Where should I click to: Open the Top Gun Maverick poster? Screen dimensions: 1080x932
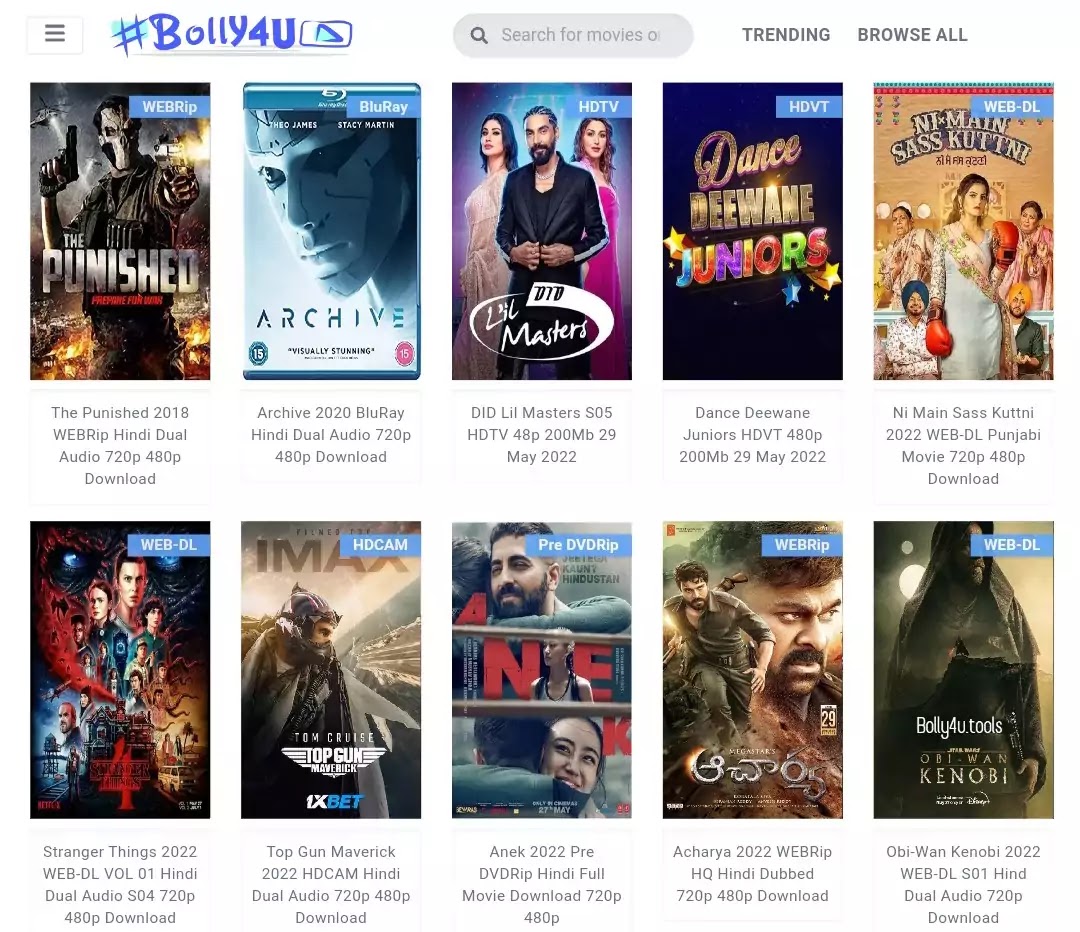coord(331,670)
